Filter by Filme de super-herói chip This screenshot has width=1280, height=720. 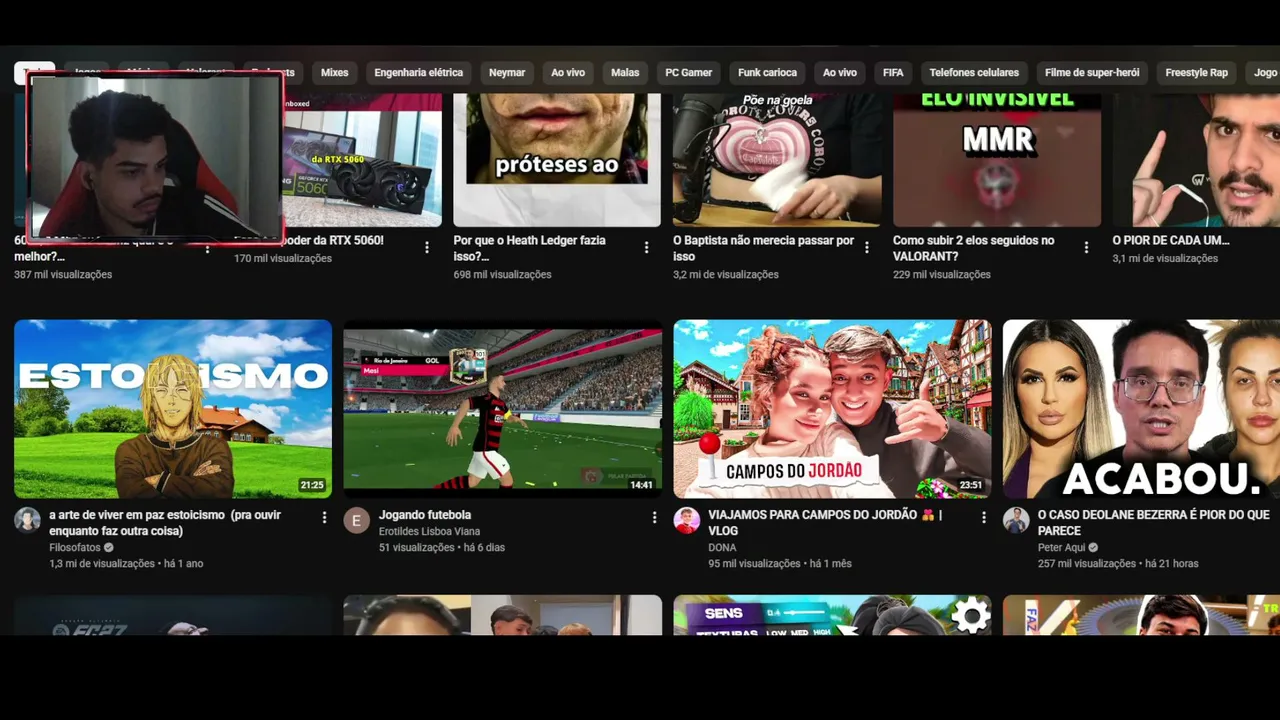tap(1092, 73)
